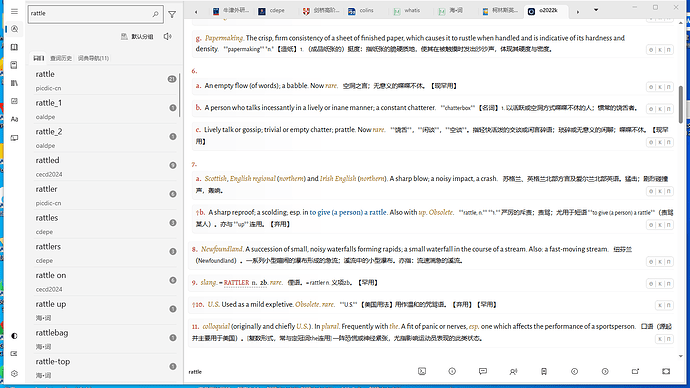Image resolution: width=690 pixels, height=388 pixels.
Task: Select rattle_2 entry from oaldpe
Action: (x=106, y=138)
